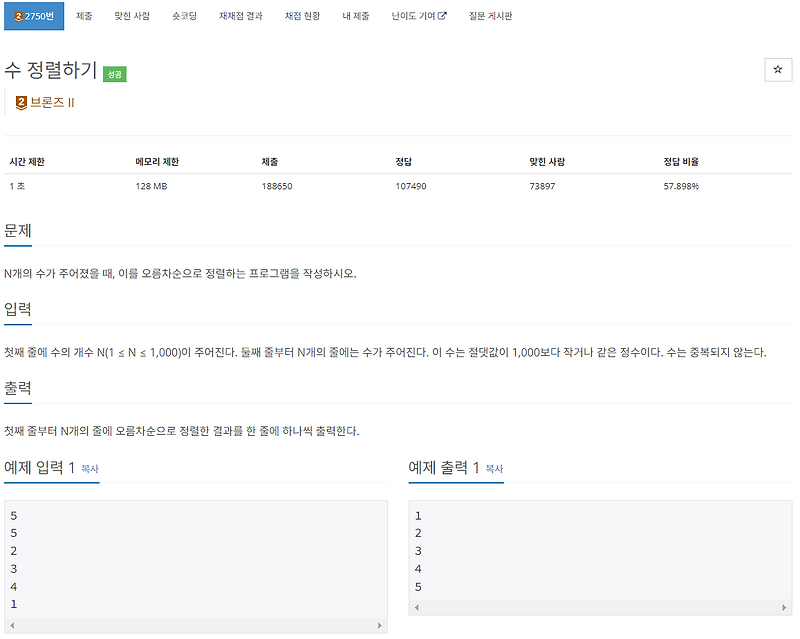Copy example output 1 via 복사 link

pos(494,469)
